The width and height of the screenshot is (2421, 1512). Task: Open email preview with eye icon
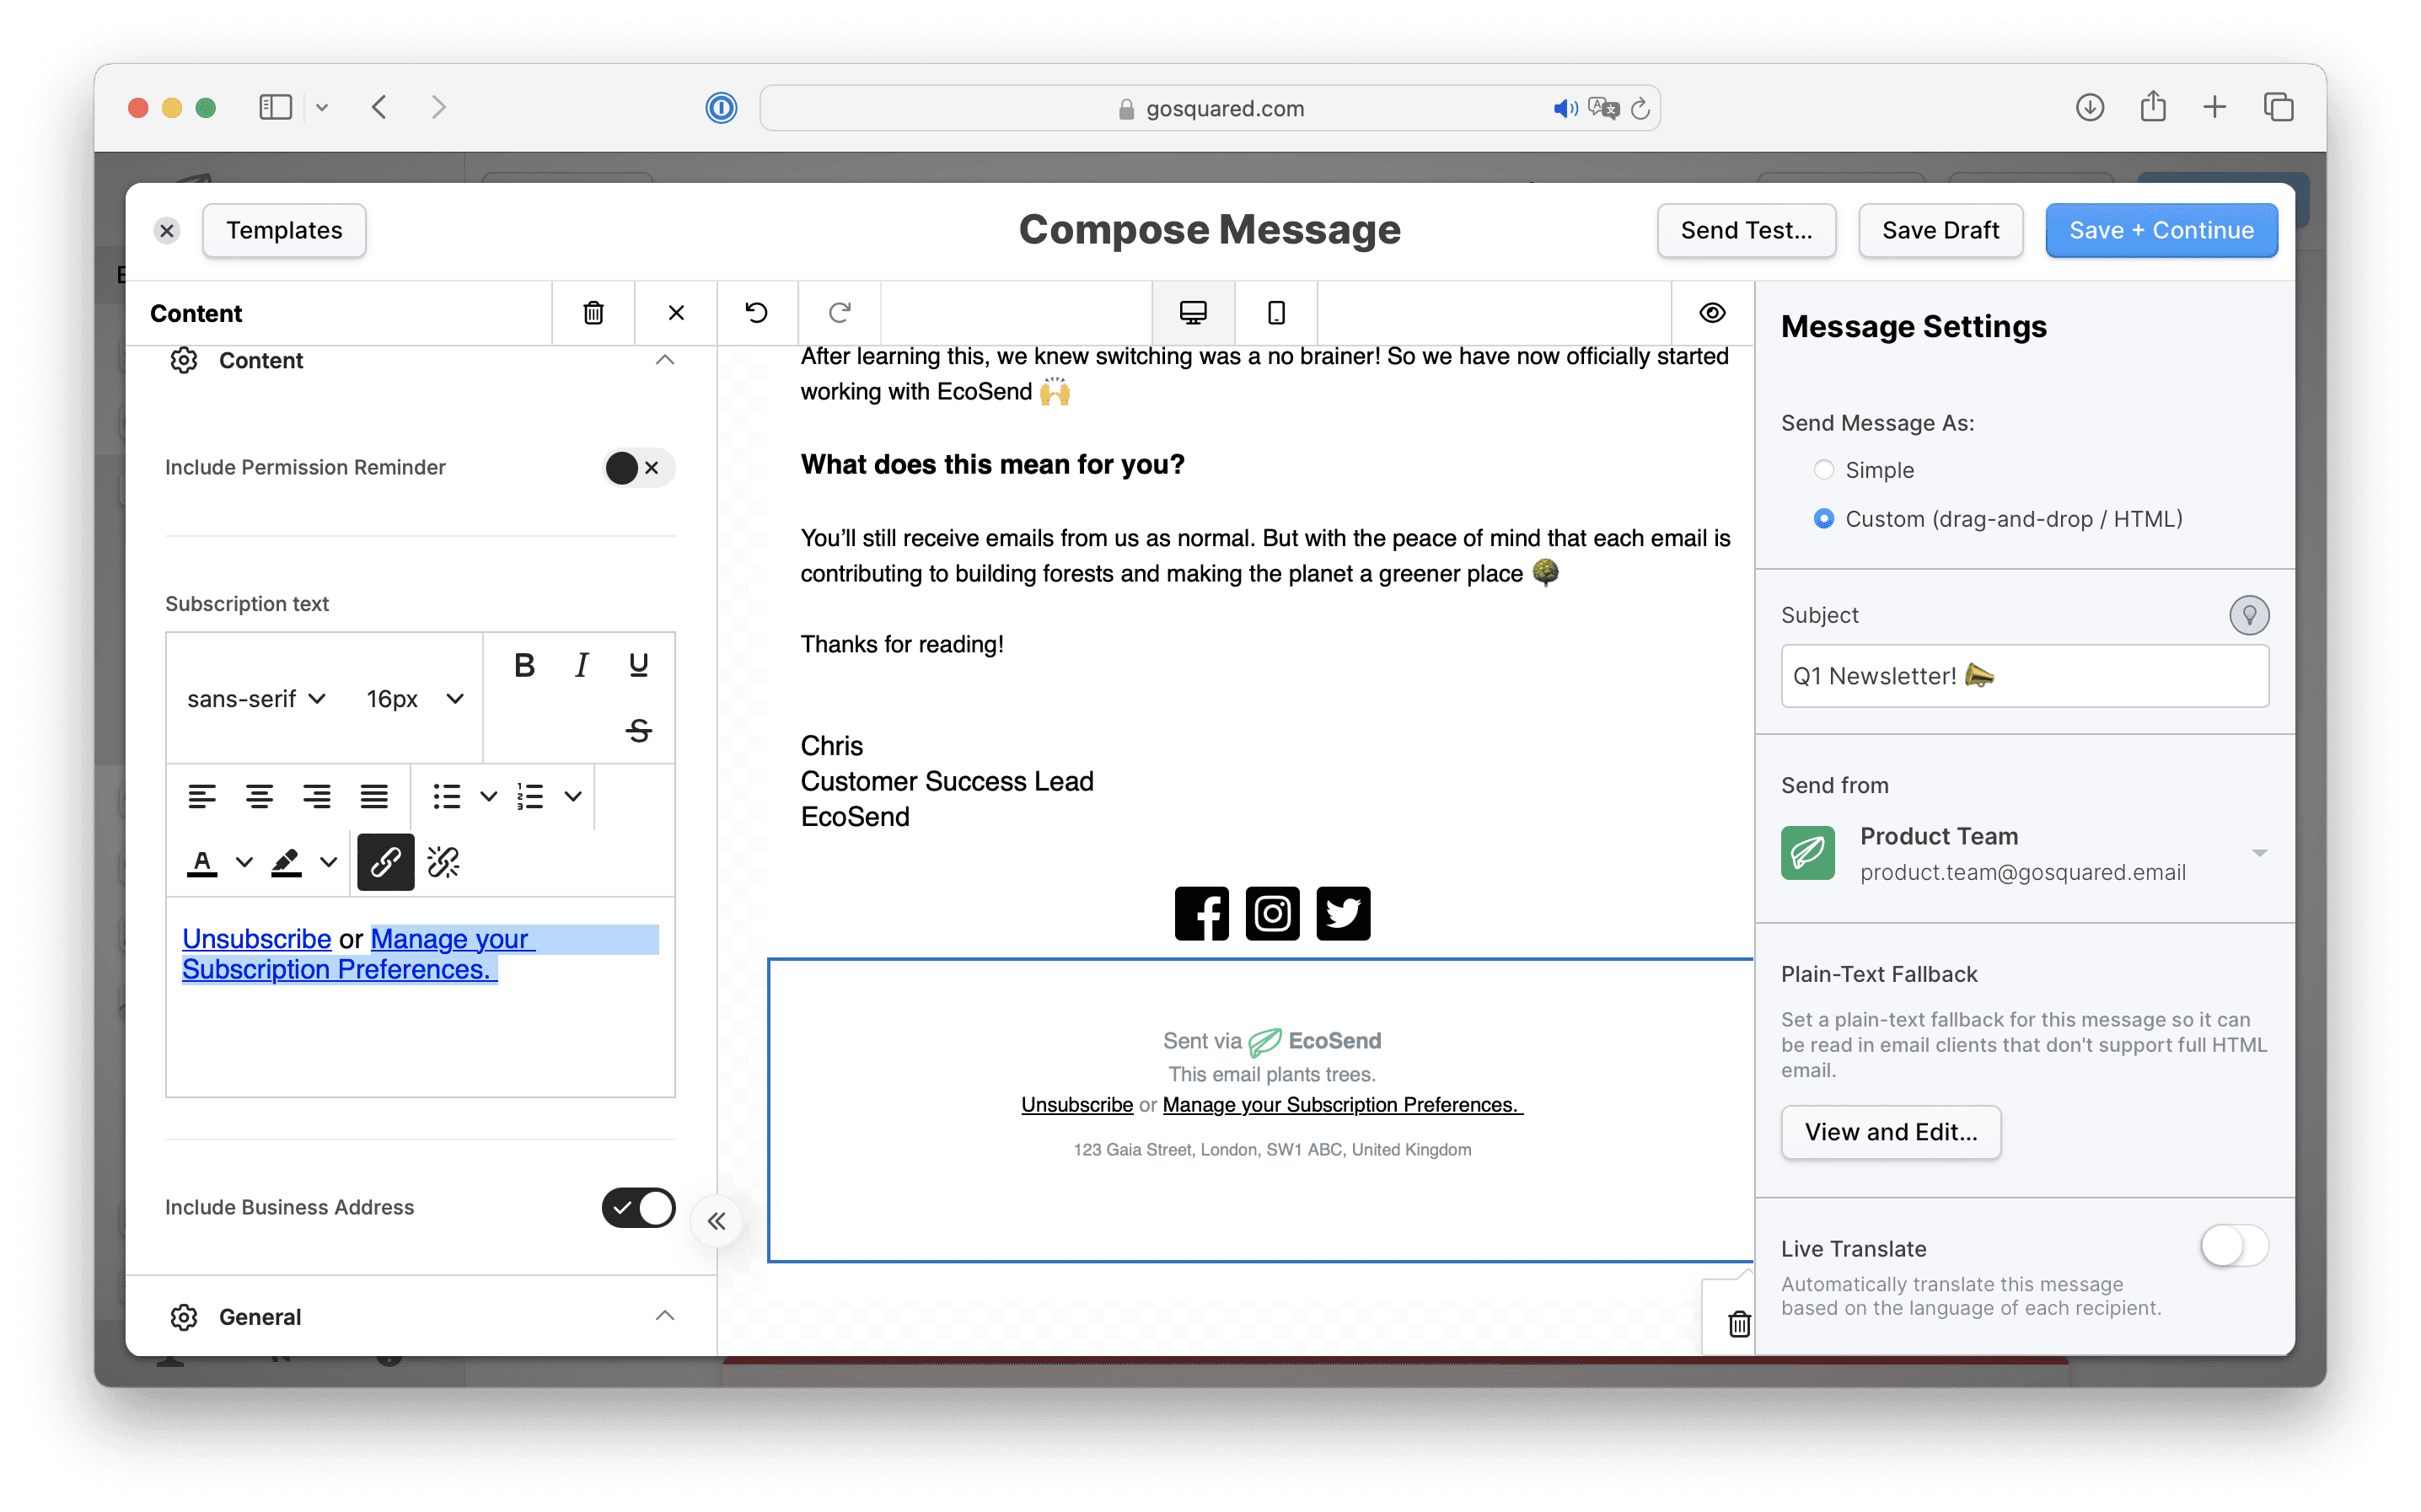(x=1712, y=313)
